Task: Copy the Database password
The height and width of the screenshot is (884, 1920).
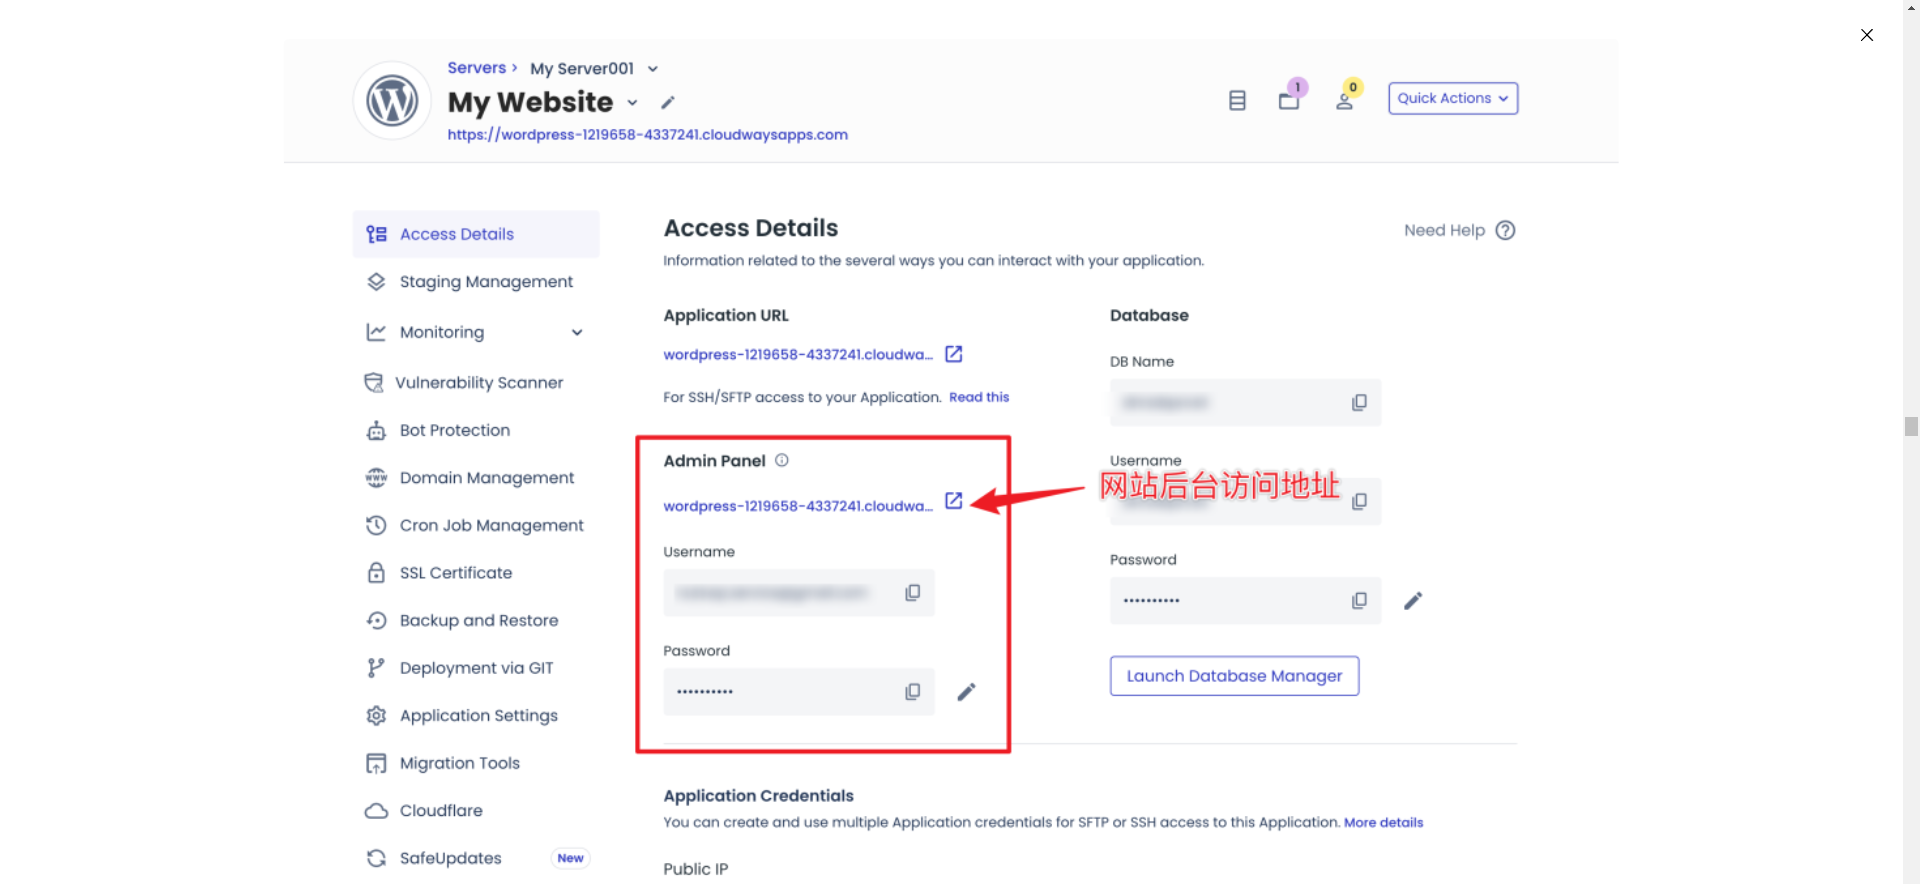Action: (1359, 601)
